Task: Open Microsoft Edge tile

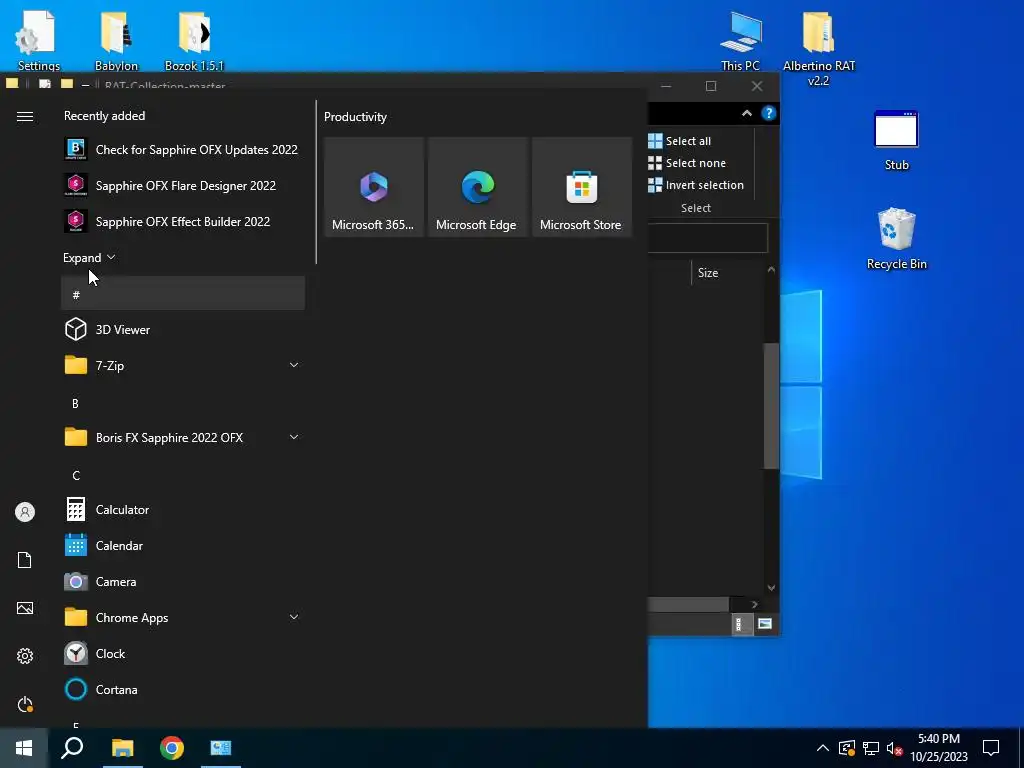Action: [x=477, y=187]
